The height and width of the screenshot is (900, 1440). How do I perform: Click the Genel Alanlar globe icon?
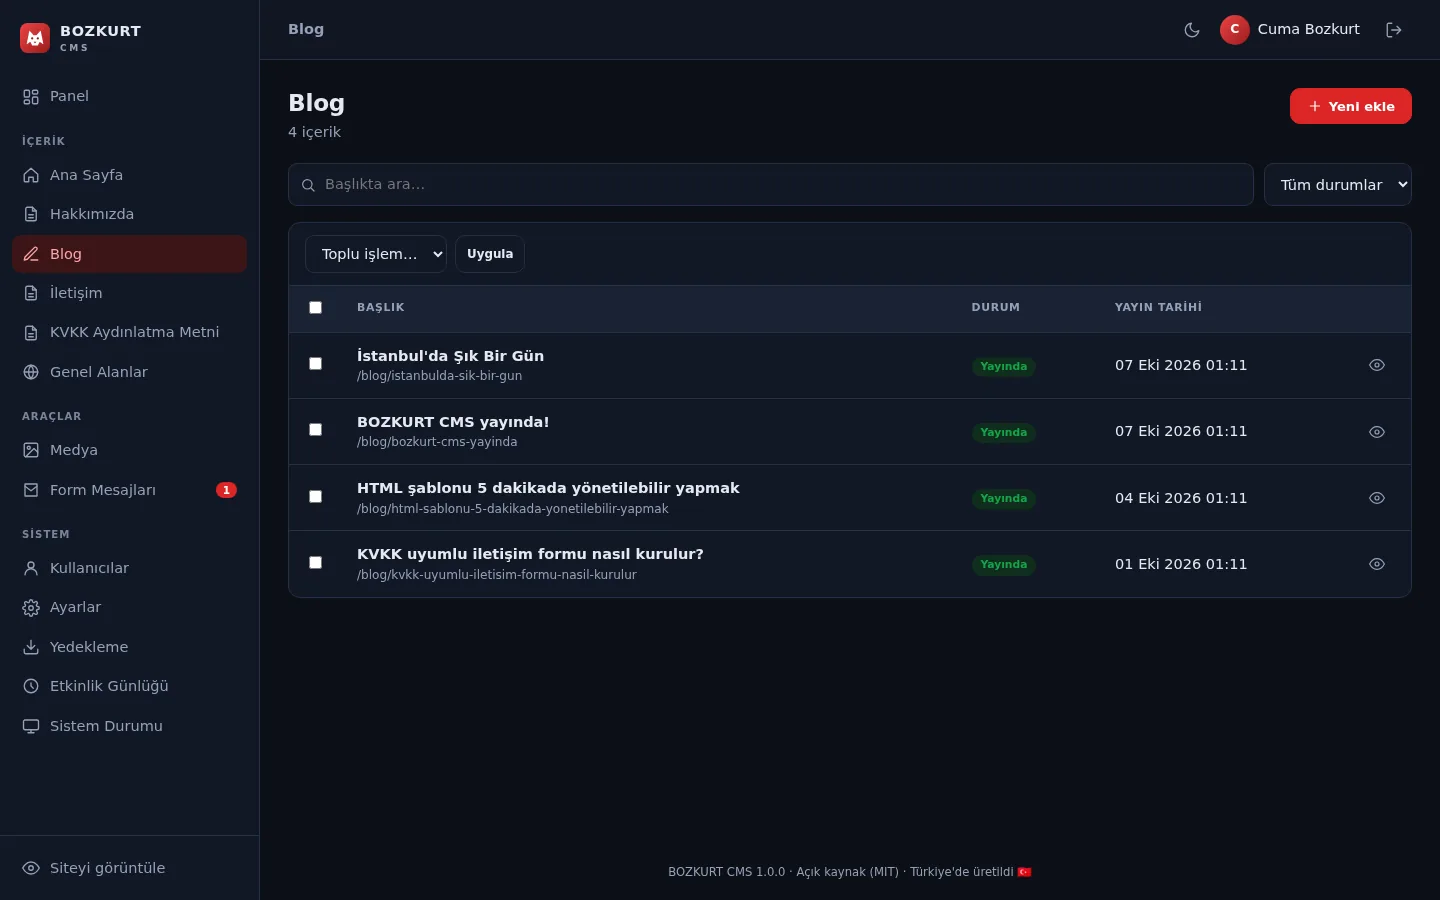click(x=31, y=372)
